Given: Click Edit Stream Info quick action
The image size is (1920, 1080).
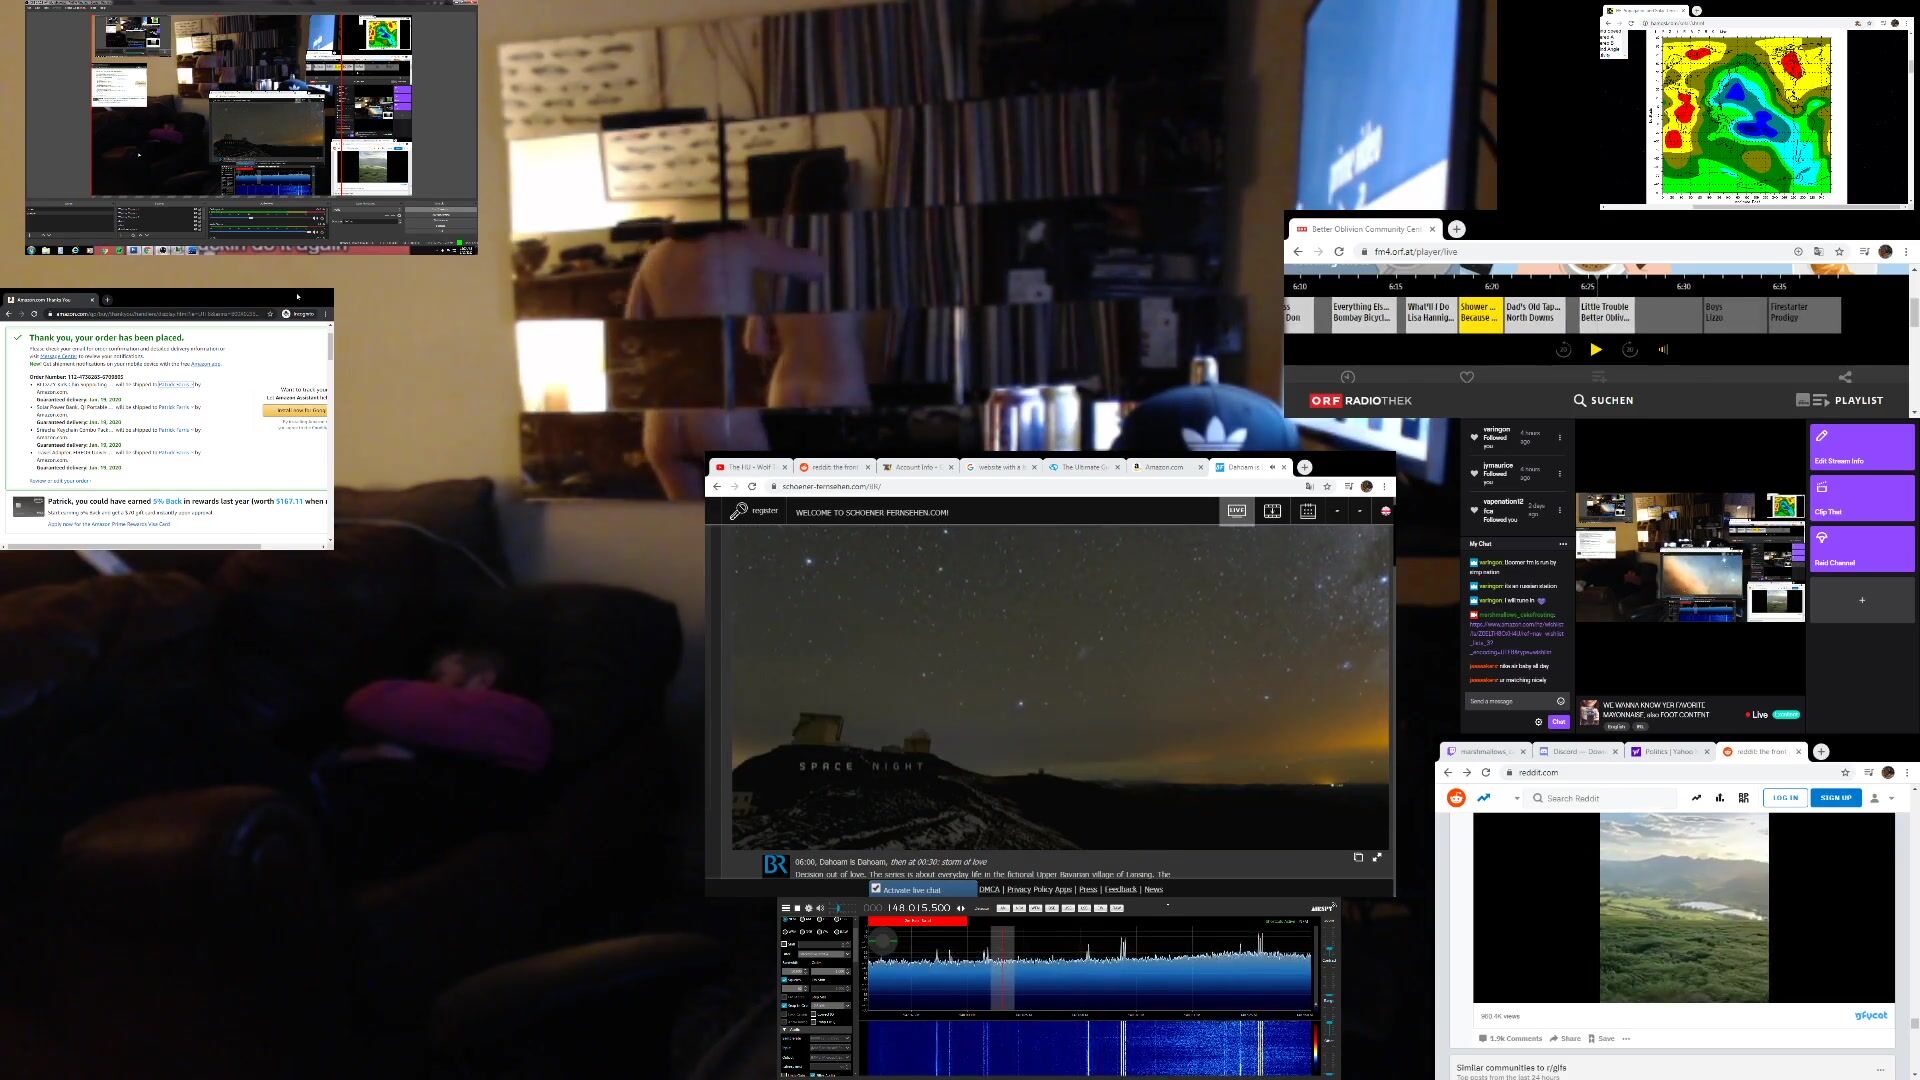Looking at the screenshot, I should pyautogui.click(x=1862, y=447).
